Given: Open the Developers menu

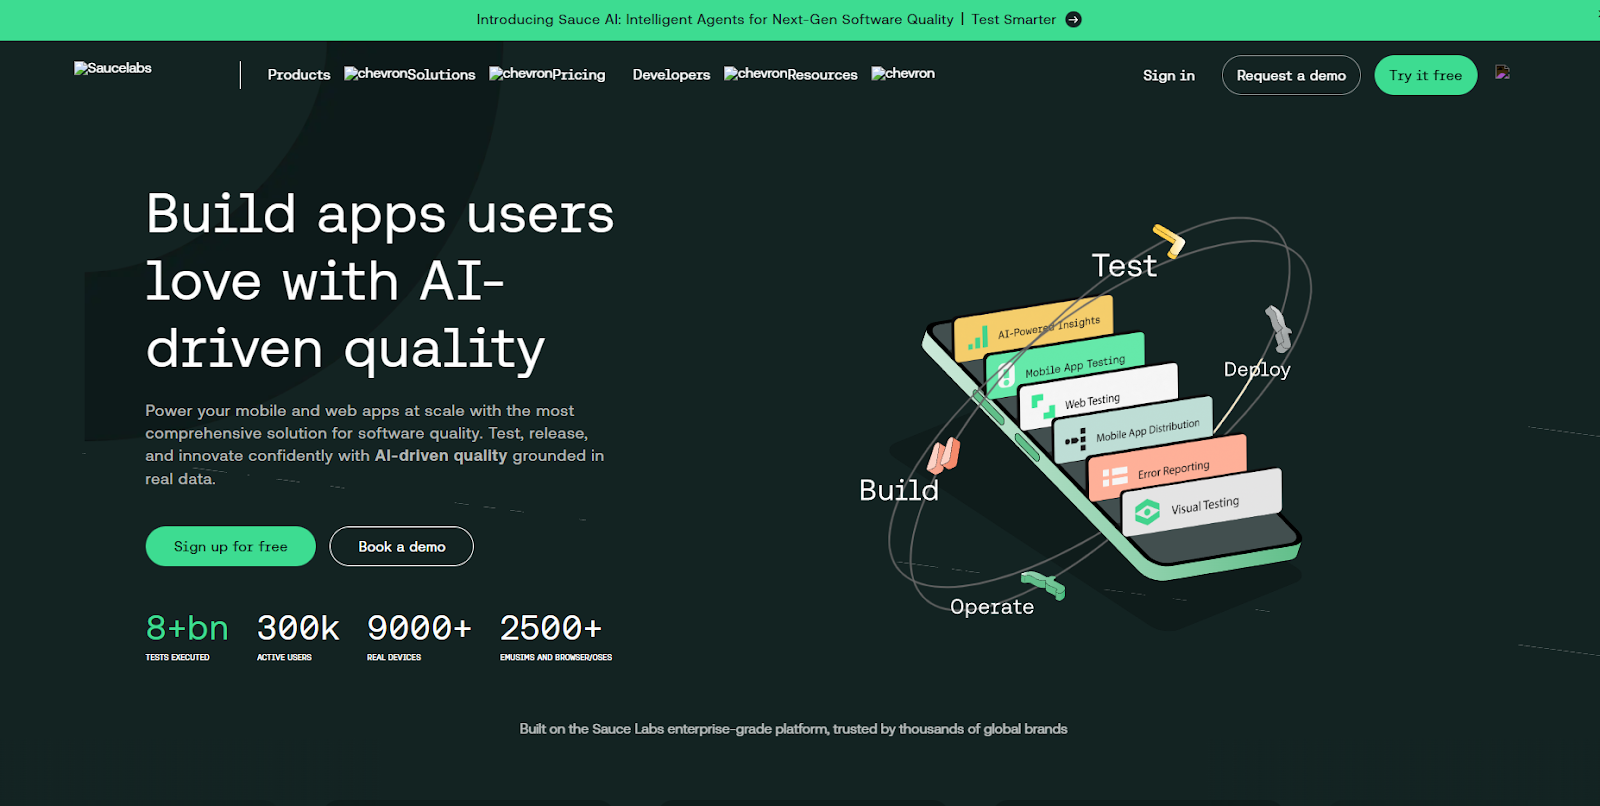Looking at the screenshot, I should point(671,75).
